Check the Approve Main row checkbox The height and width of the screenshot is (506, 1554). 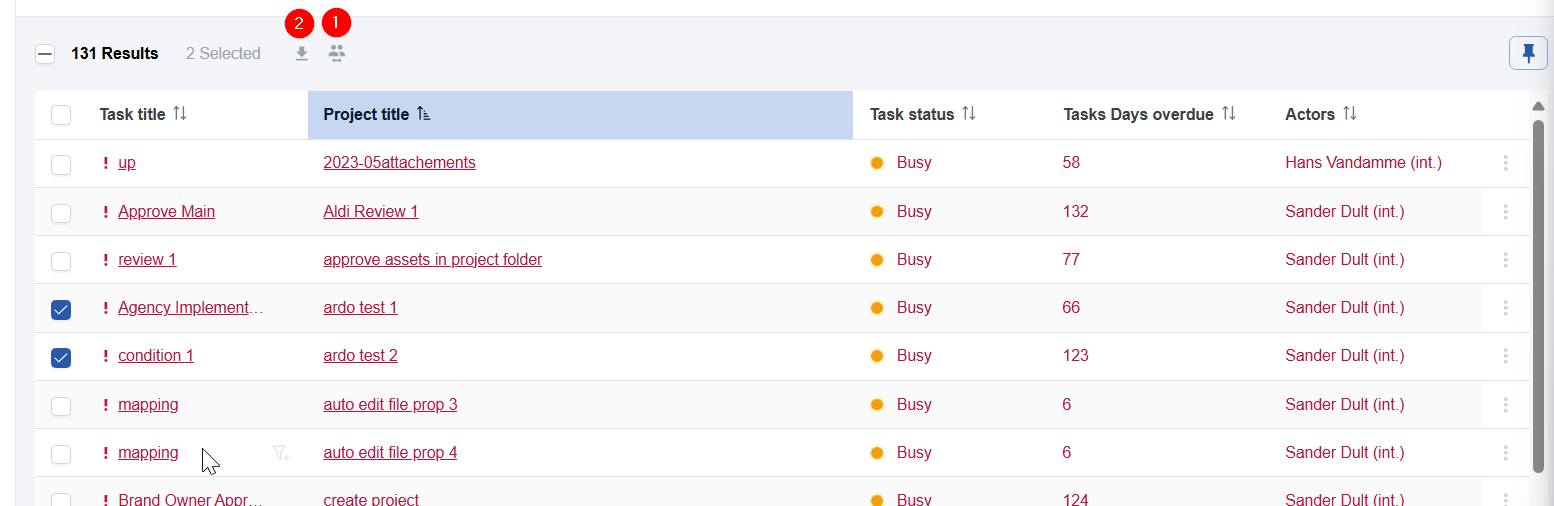(x=61, y=212)
